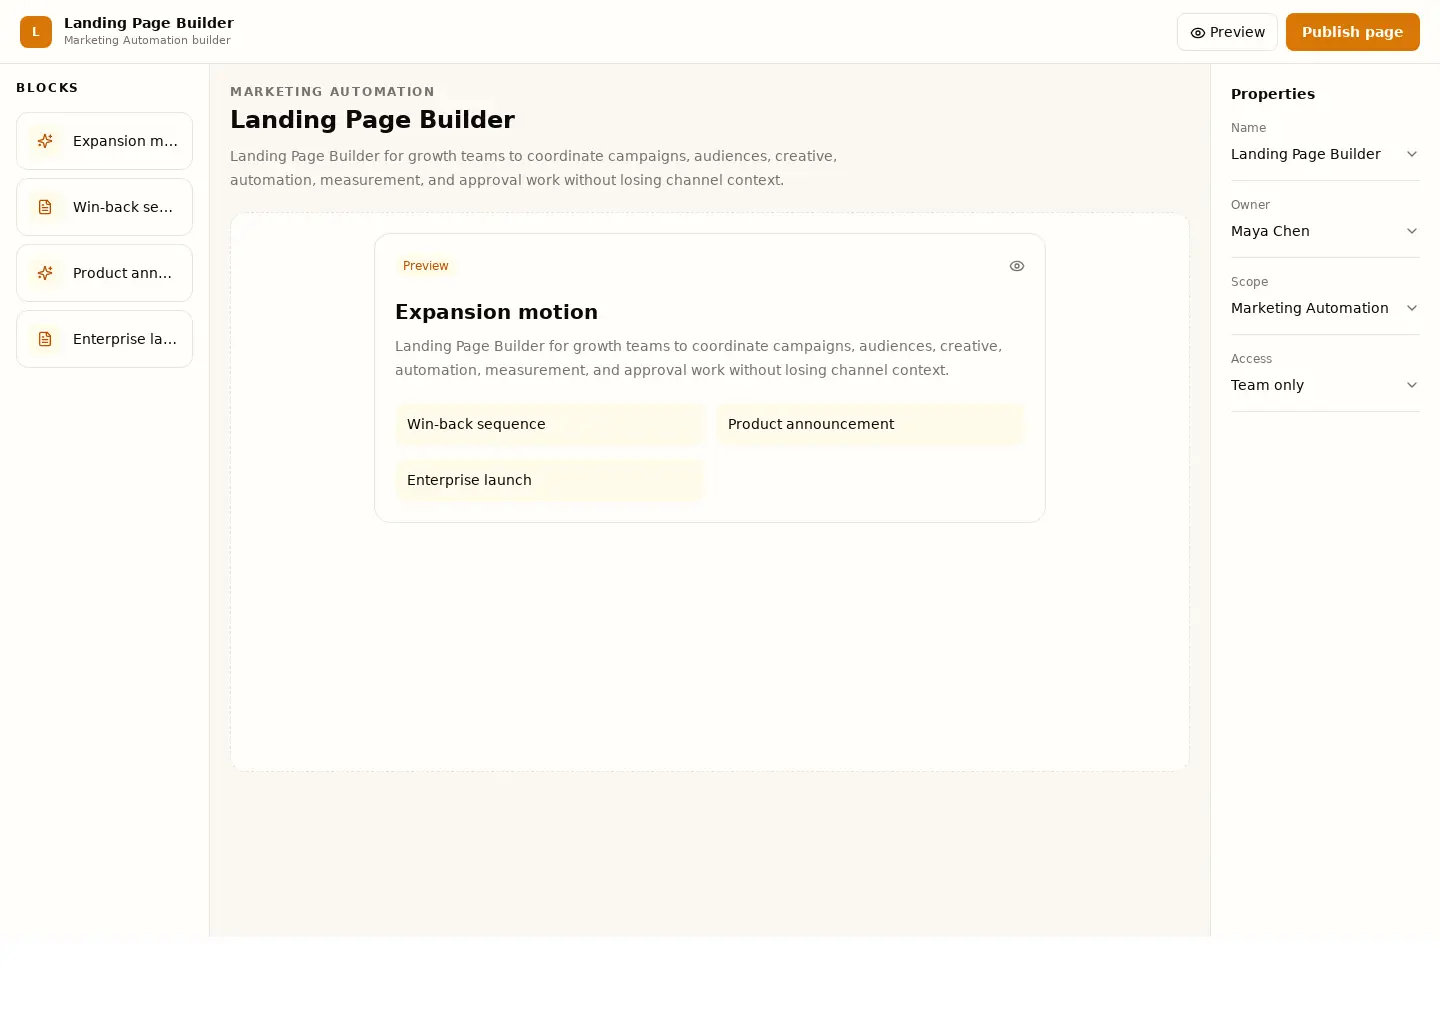
Task: Click the orange L app logo
Action: [x=36, y=32]
